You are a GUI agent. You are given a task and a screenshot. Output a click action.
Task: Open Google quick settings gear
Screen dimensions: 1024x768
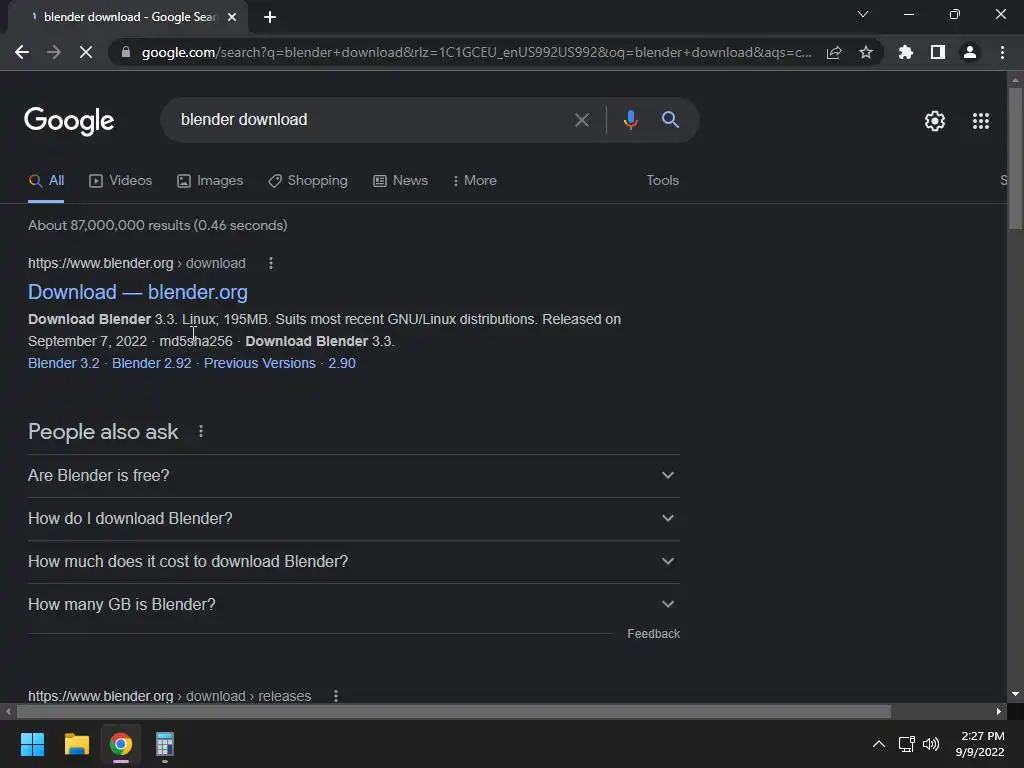tap(935, 121)
